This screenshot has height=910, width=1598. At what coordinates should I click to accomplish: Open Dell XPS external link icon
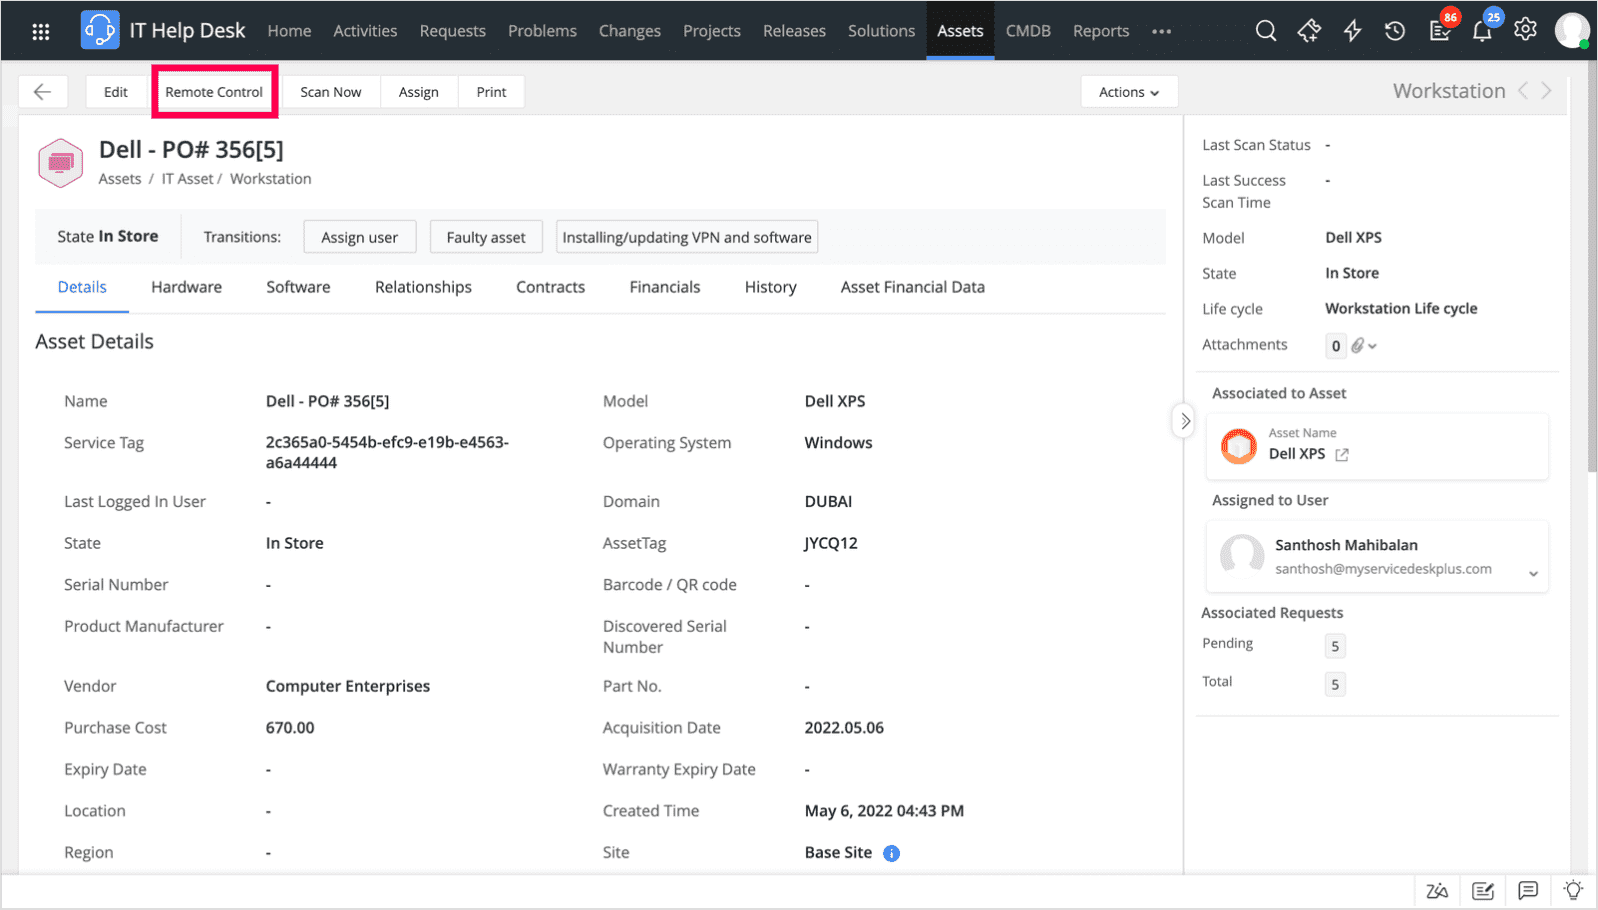(x=1342, y=454)
